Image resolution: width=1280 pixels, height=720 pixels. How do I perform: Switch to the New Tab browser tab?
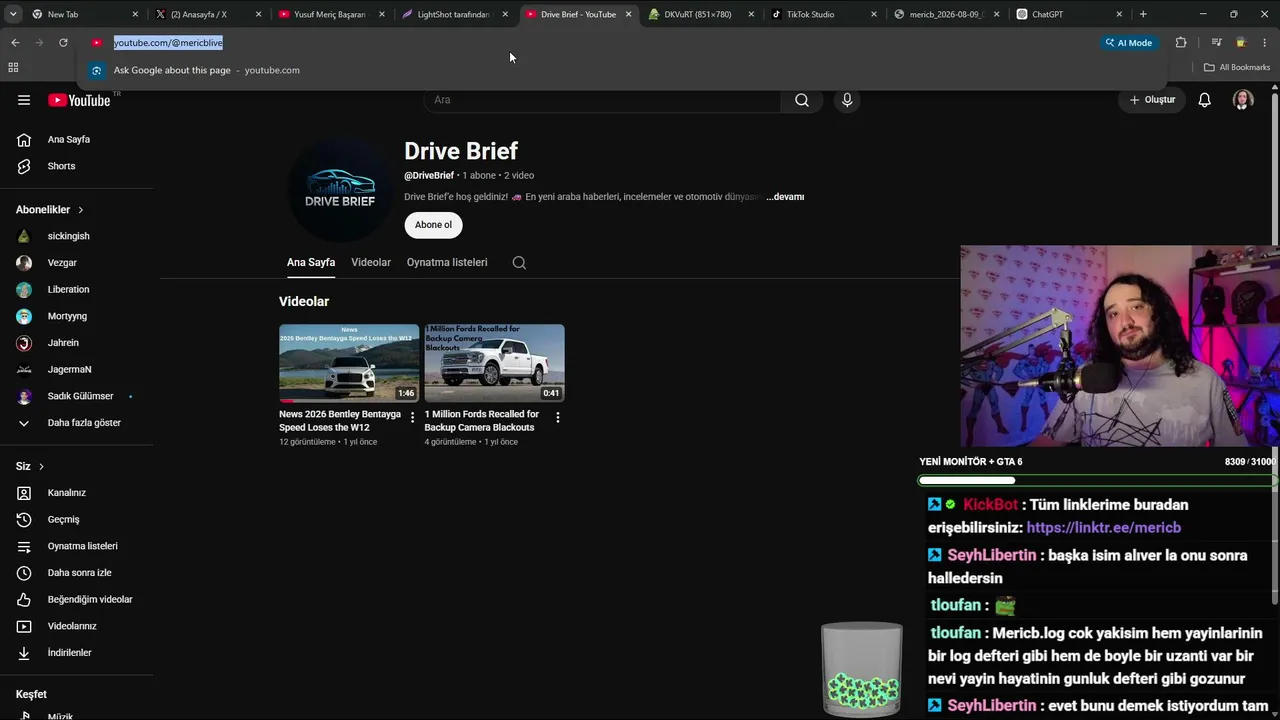click(84, 15)
